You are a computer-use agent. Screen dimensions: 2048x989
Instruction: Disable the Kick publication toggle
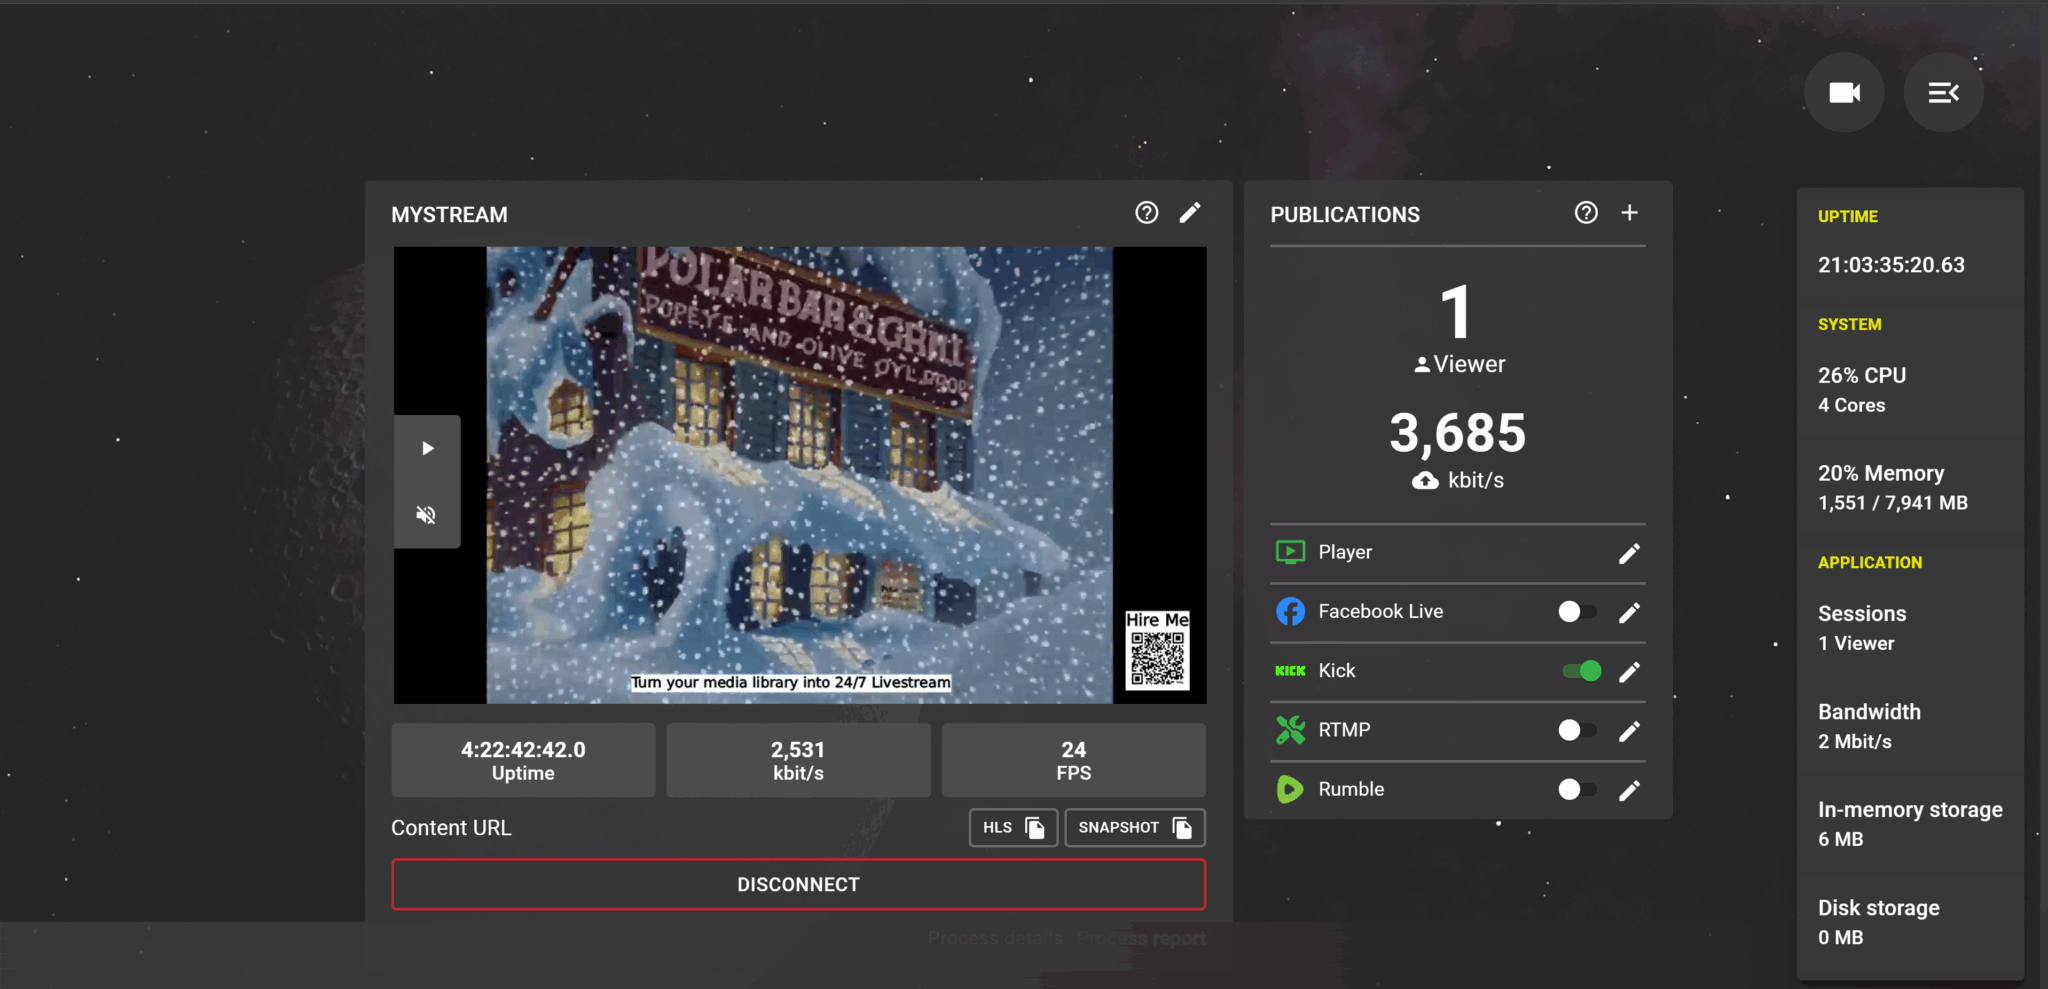click(x=1582, y=671)
